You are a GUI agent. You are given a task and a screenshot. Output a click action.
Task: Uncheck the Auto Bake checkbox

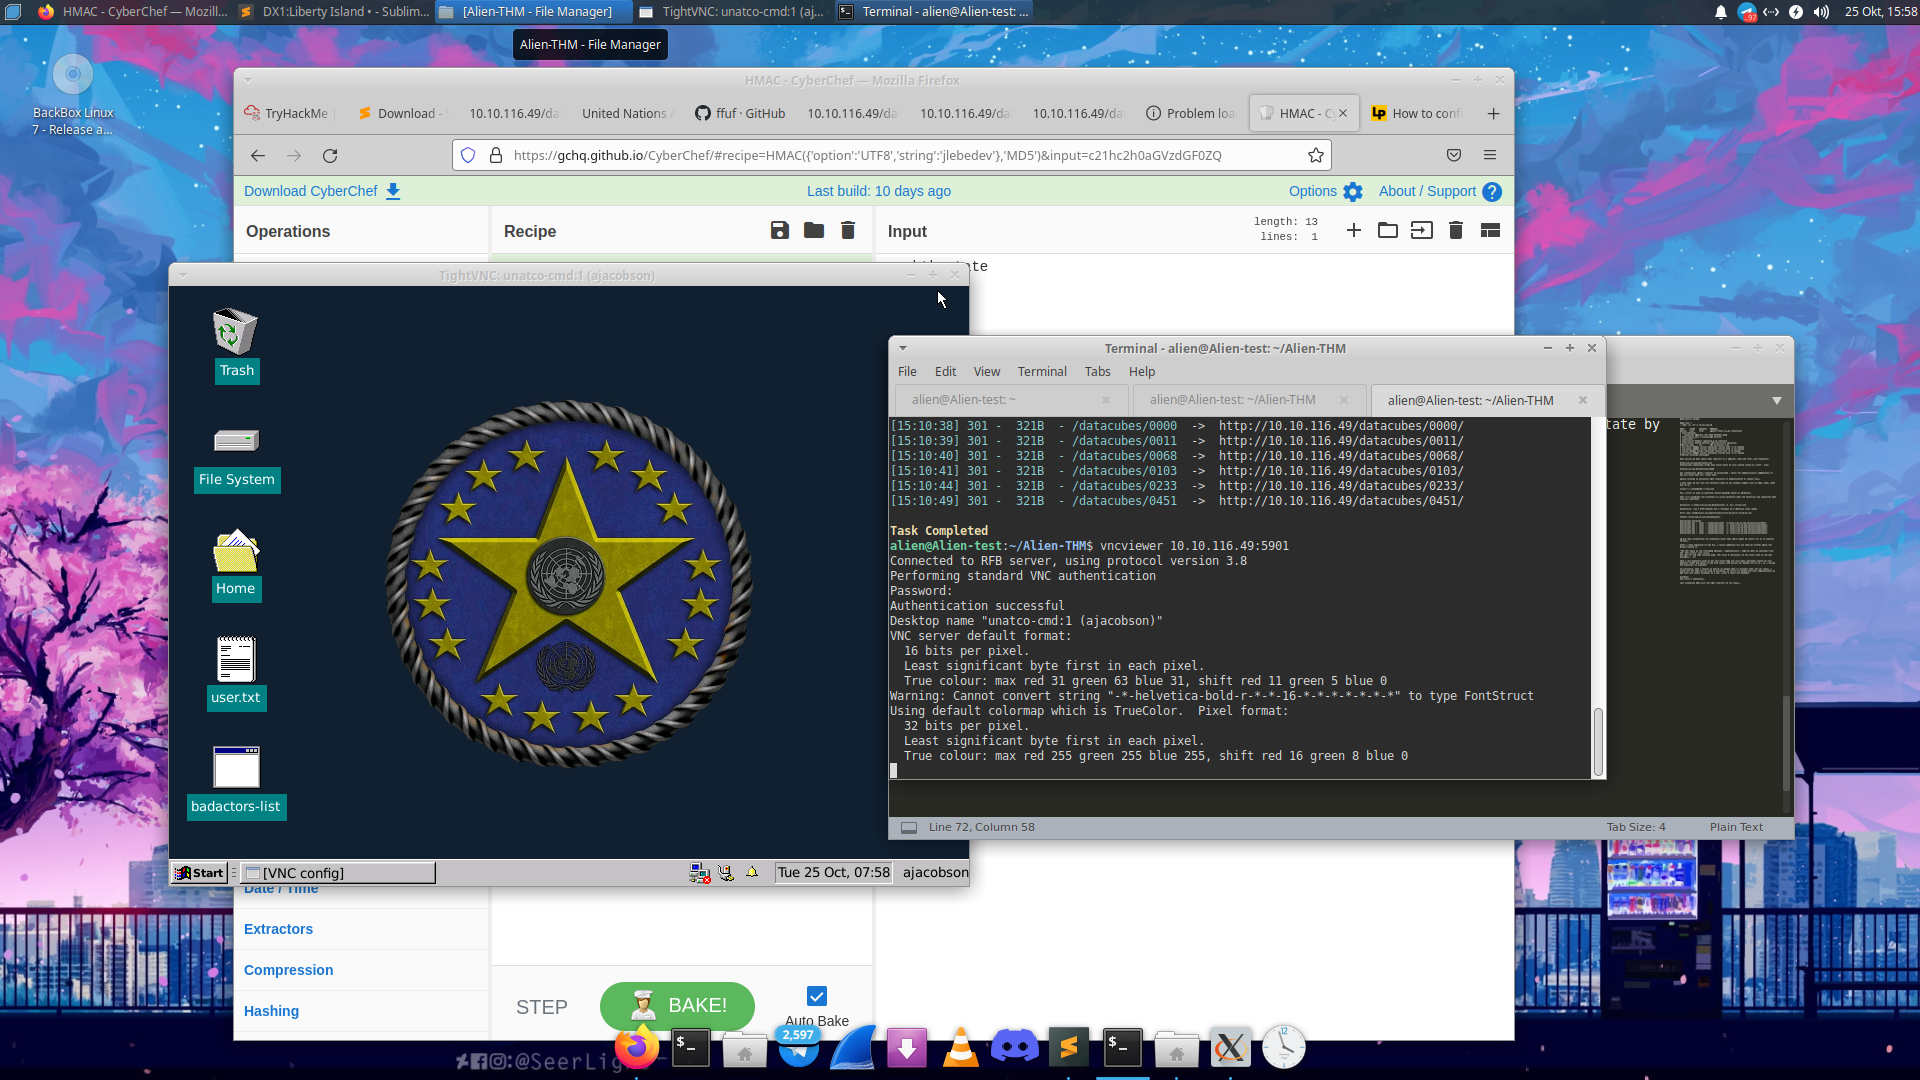(x=817, y=995)
